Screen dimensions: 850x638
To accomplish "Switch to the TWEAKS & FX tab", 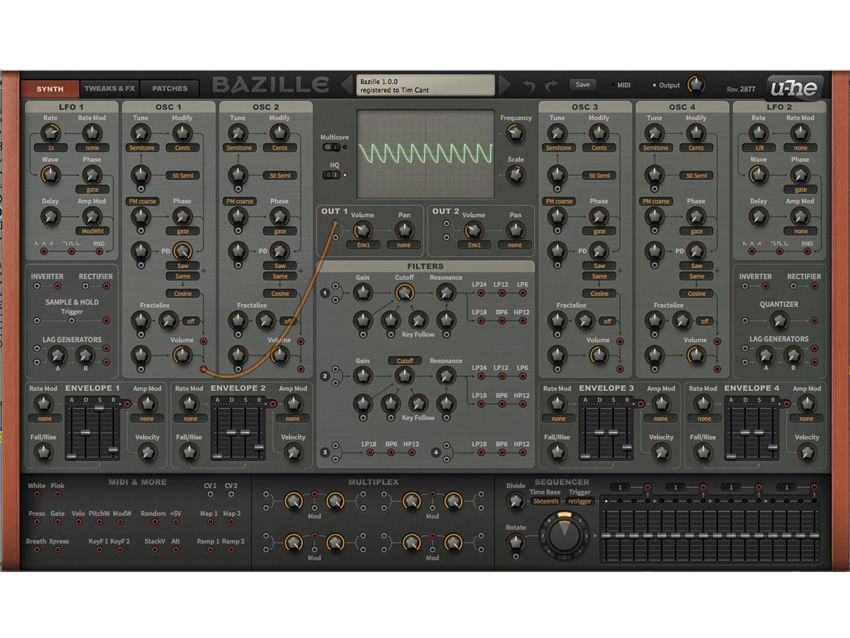I will point(108,88).
